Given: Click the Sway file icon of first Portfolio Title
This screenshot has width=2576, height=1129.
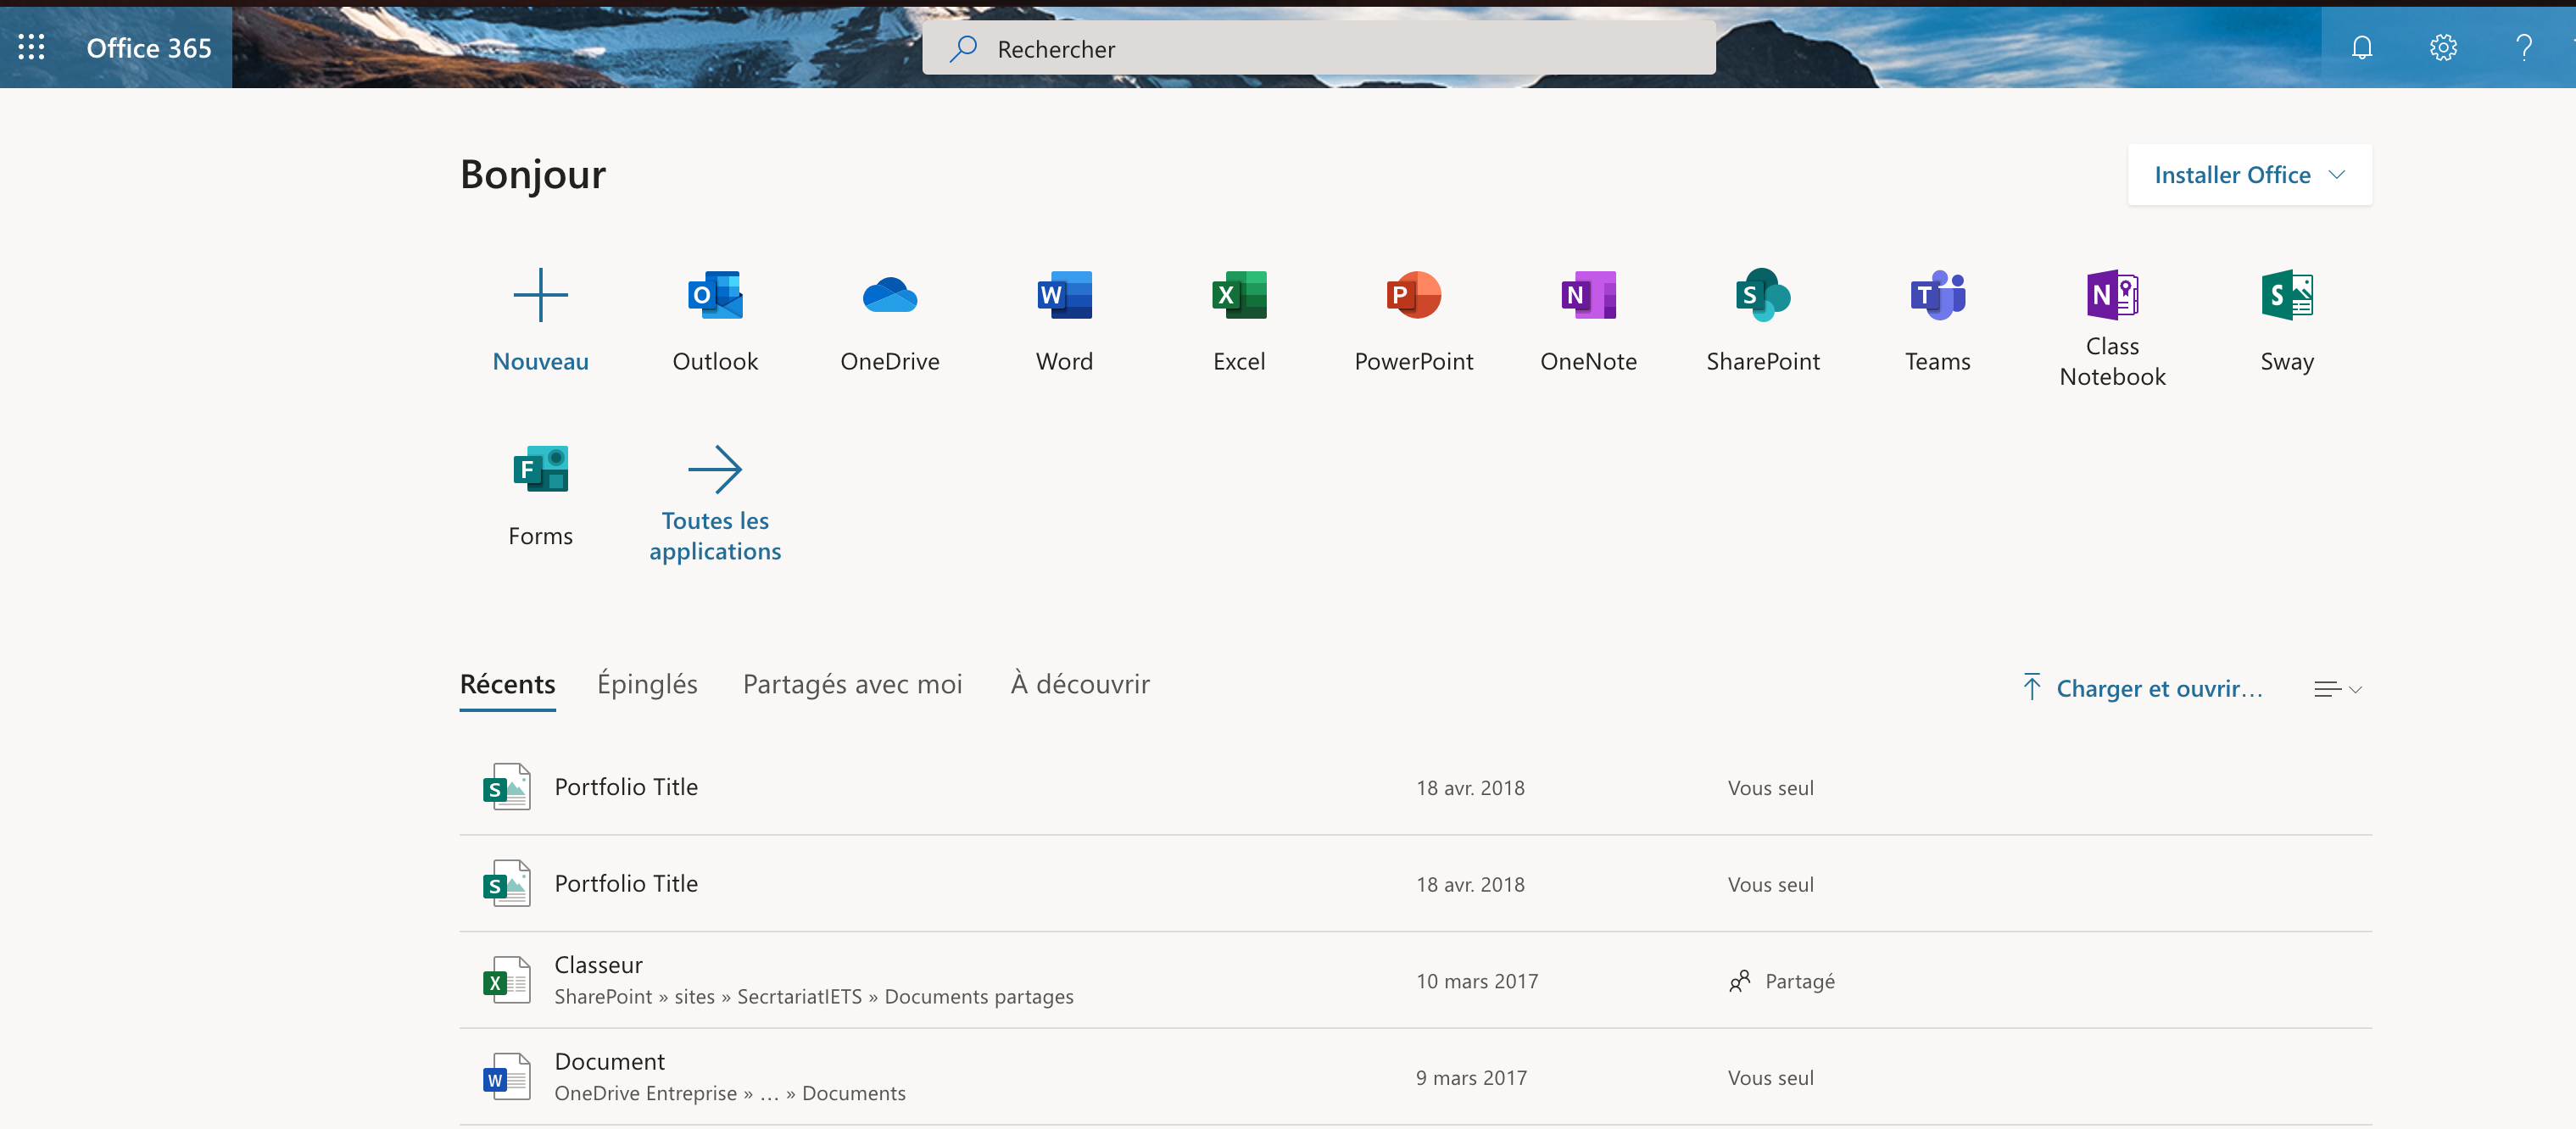Looking at the screenshot, I should tap(507, 787).
